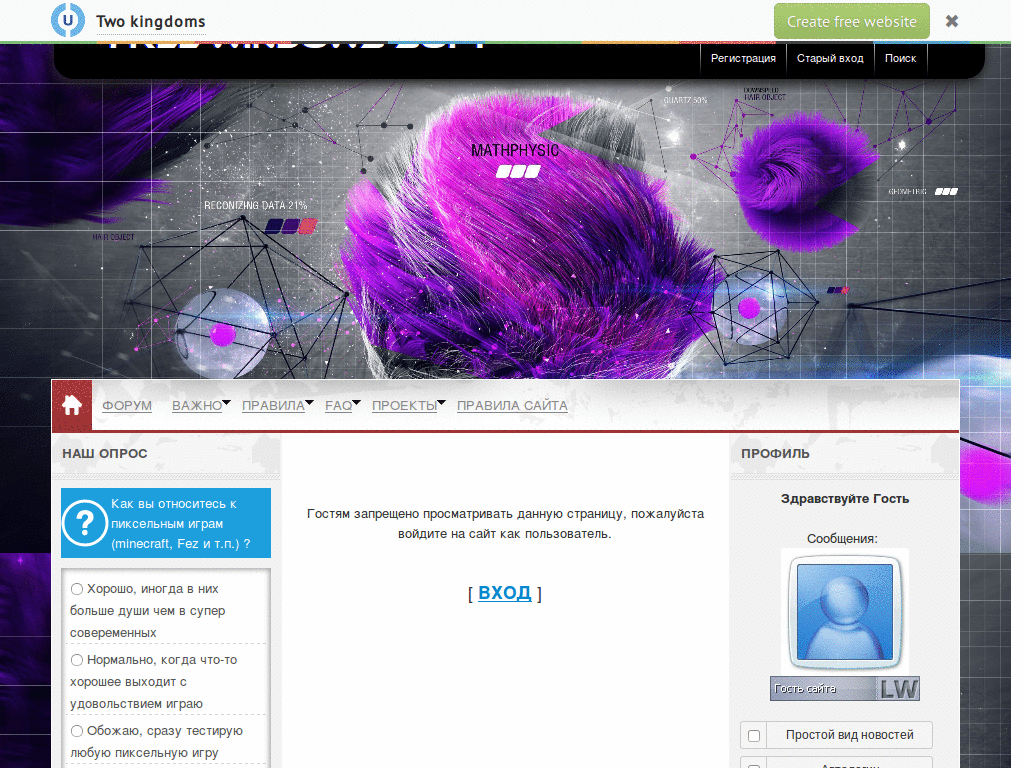This screenshot has height=768, width=1024.
Task: Click the uCoz logo icon
Action: [68, 20]
